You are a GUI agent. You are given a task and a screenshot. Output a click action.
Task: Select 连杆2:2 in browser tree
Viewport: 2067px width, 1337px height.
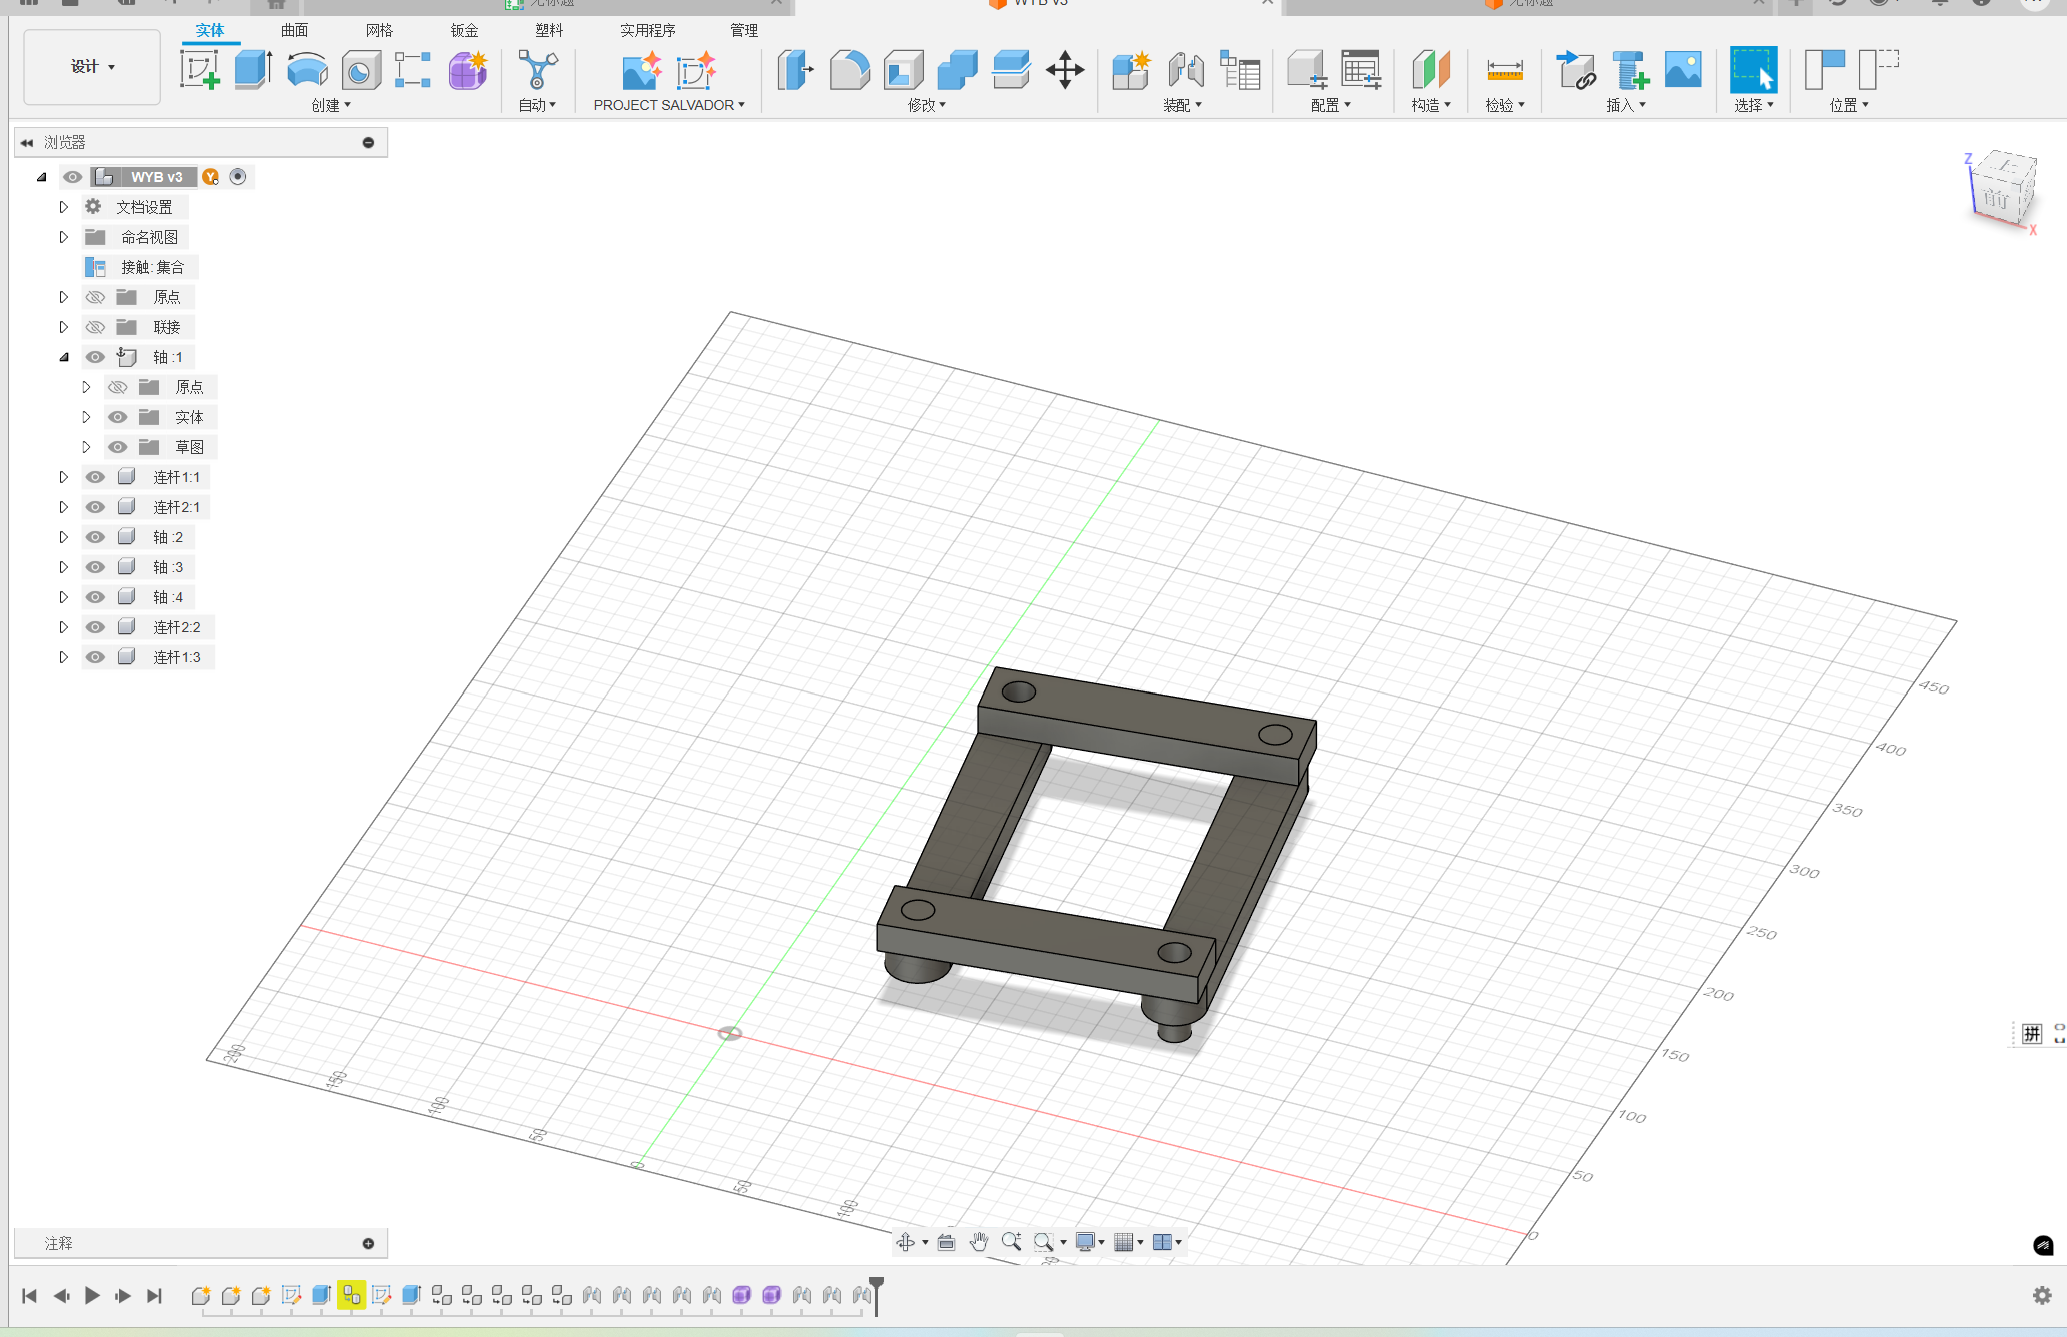pyautogui.click(x=176, y=627)
